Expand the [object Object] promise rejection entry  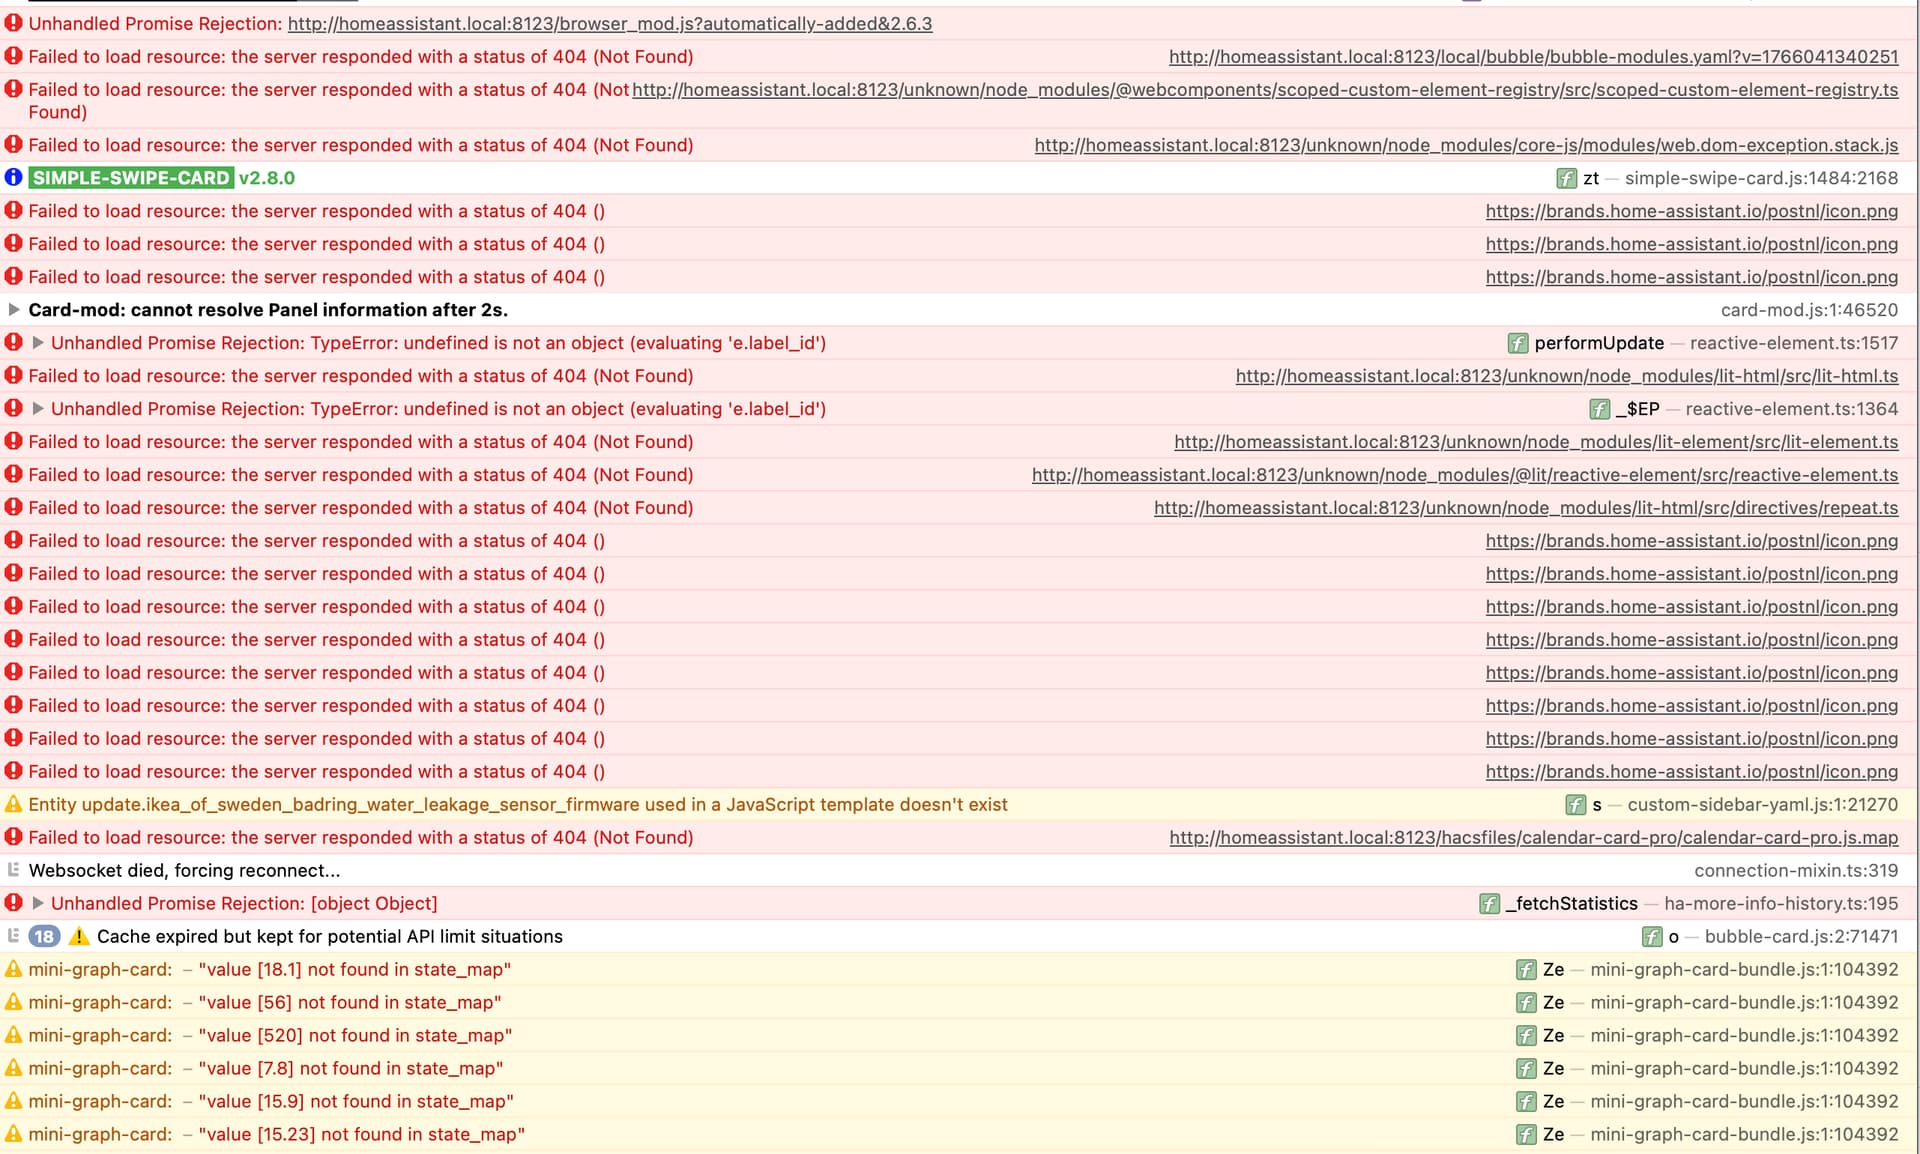(38, 904)
